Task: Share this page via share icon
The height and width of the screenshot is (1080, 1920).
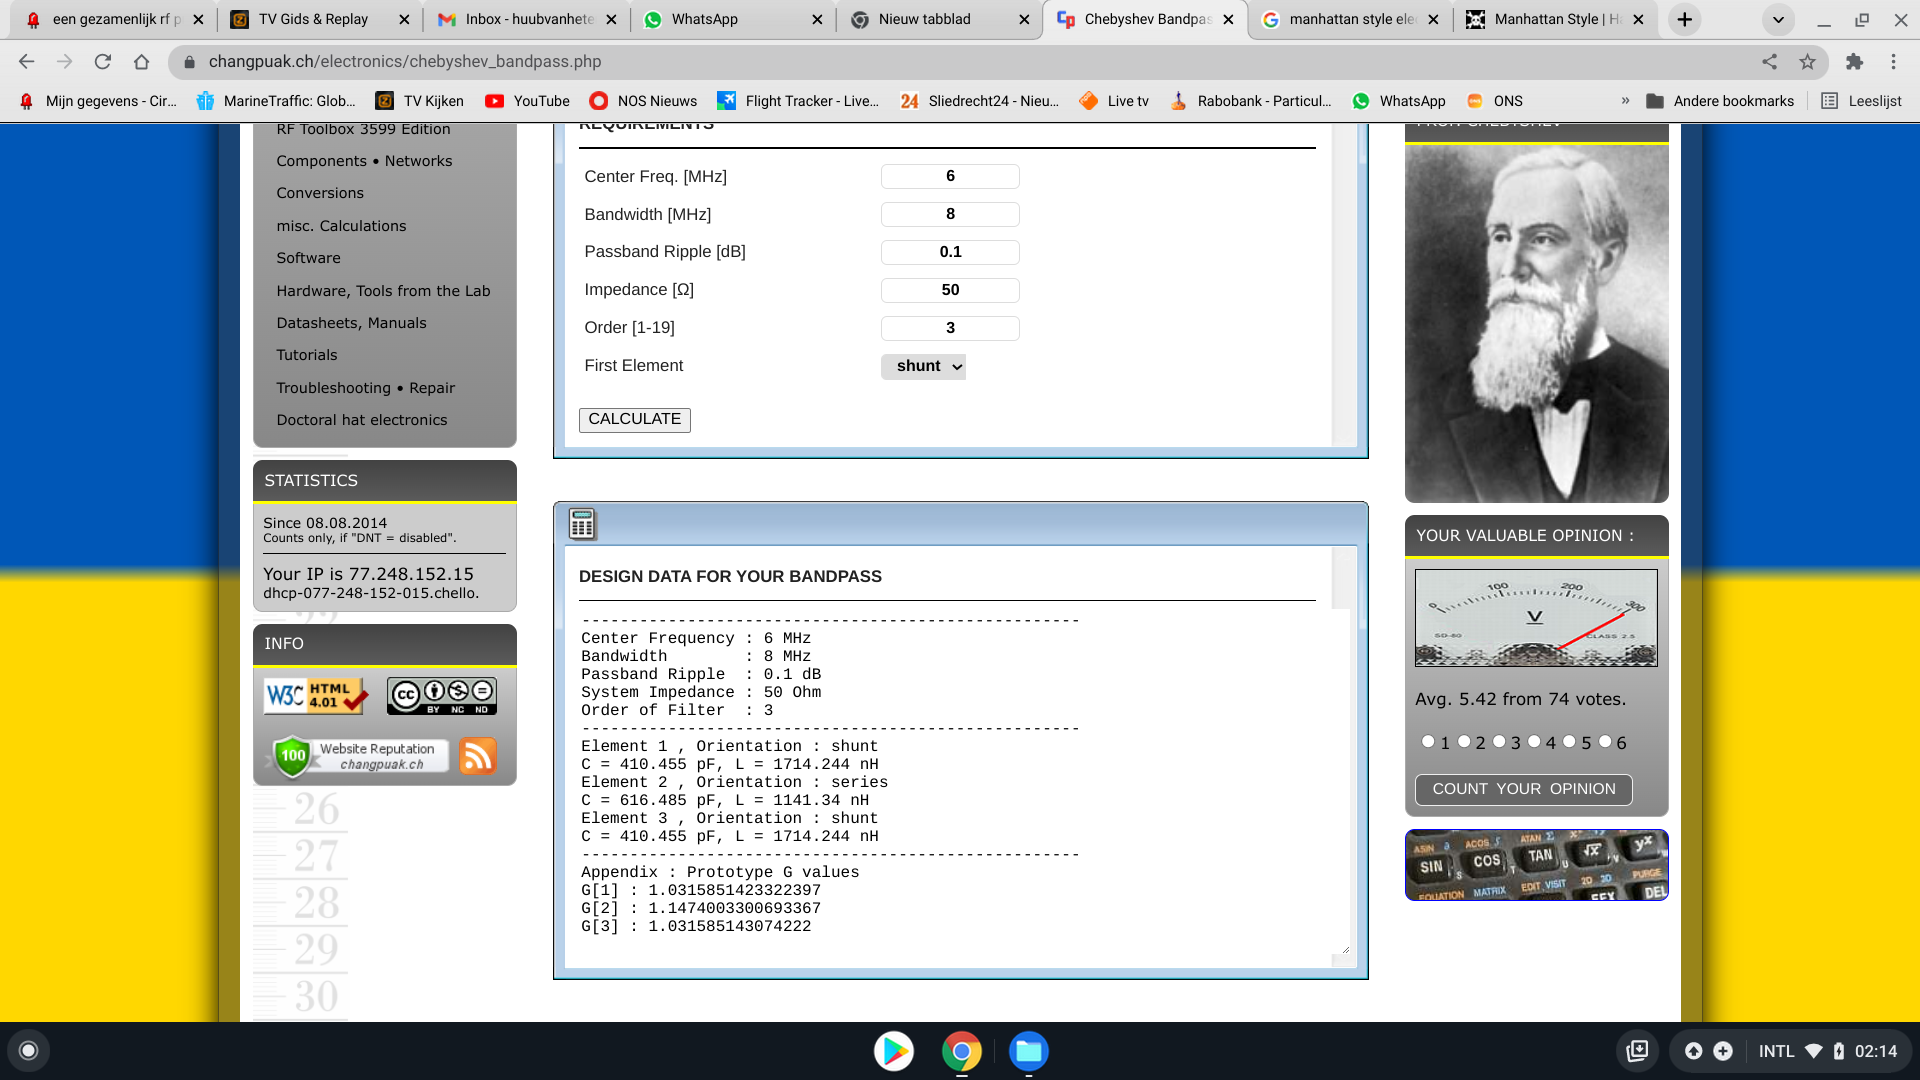Action: (x=1769, y=62)
